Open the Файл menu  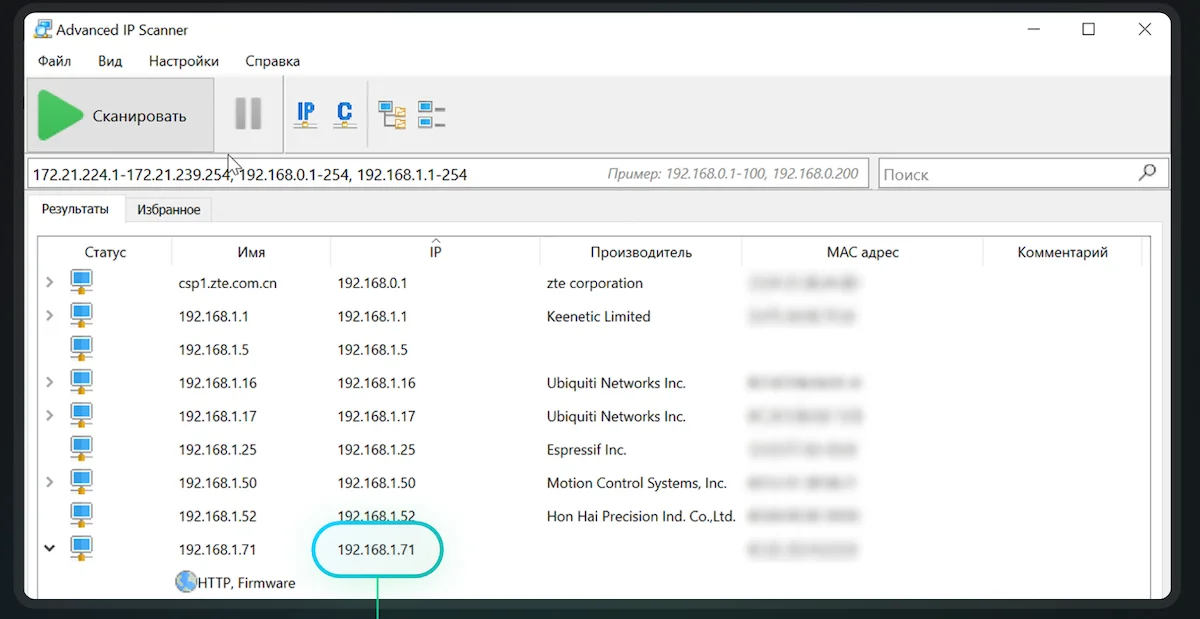pyautogui.click(x=54, y=61)
